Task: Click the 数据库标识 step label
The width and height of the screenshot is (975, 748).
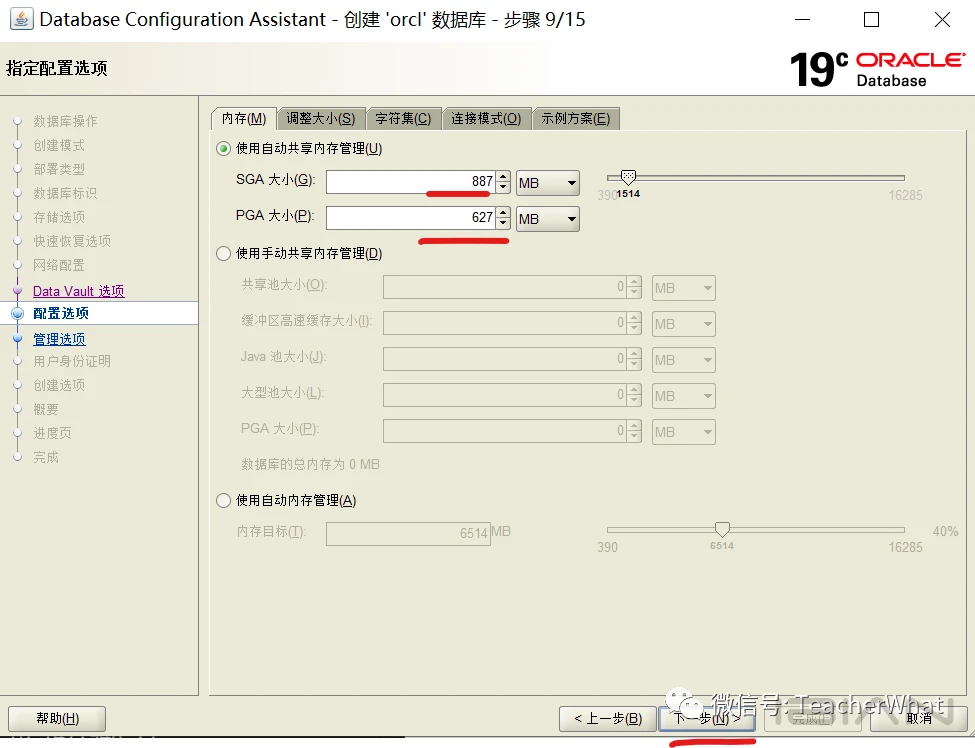Action: pos(65,193)
